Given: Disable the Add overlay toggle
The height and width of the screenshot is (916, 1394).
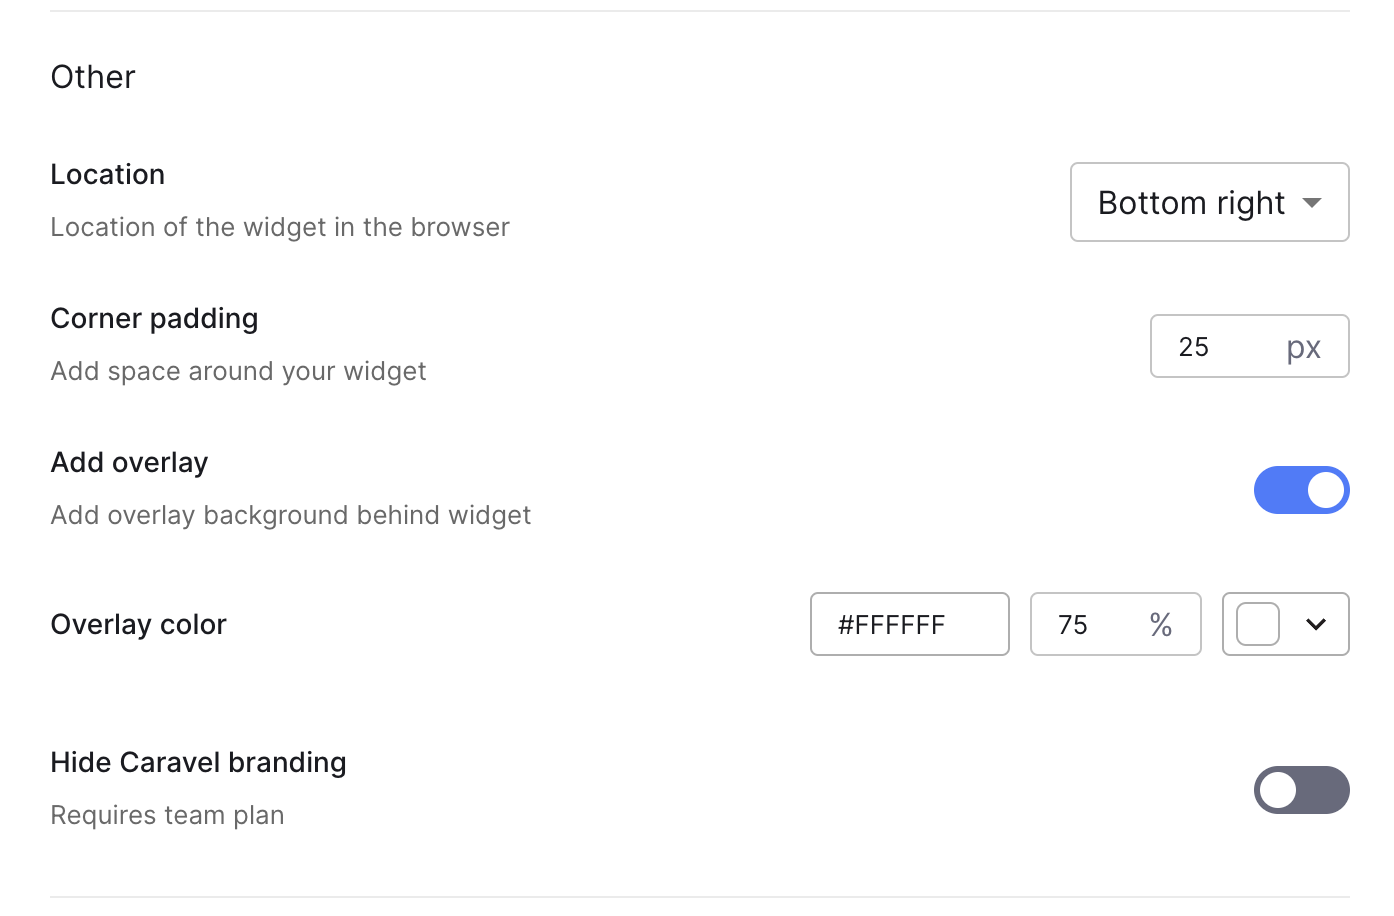Looking at the screenshot, I should click(x=1302, y=490).
